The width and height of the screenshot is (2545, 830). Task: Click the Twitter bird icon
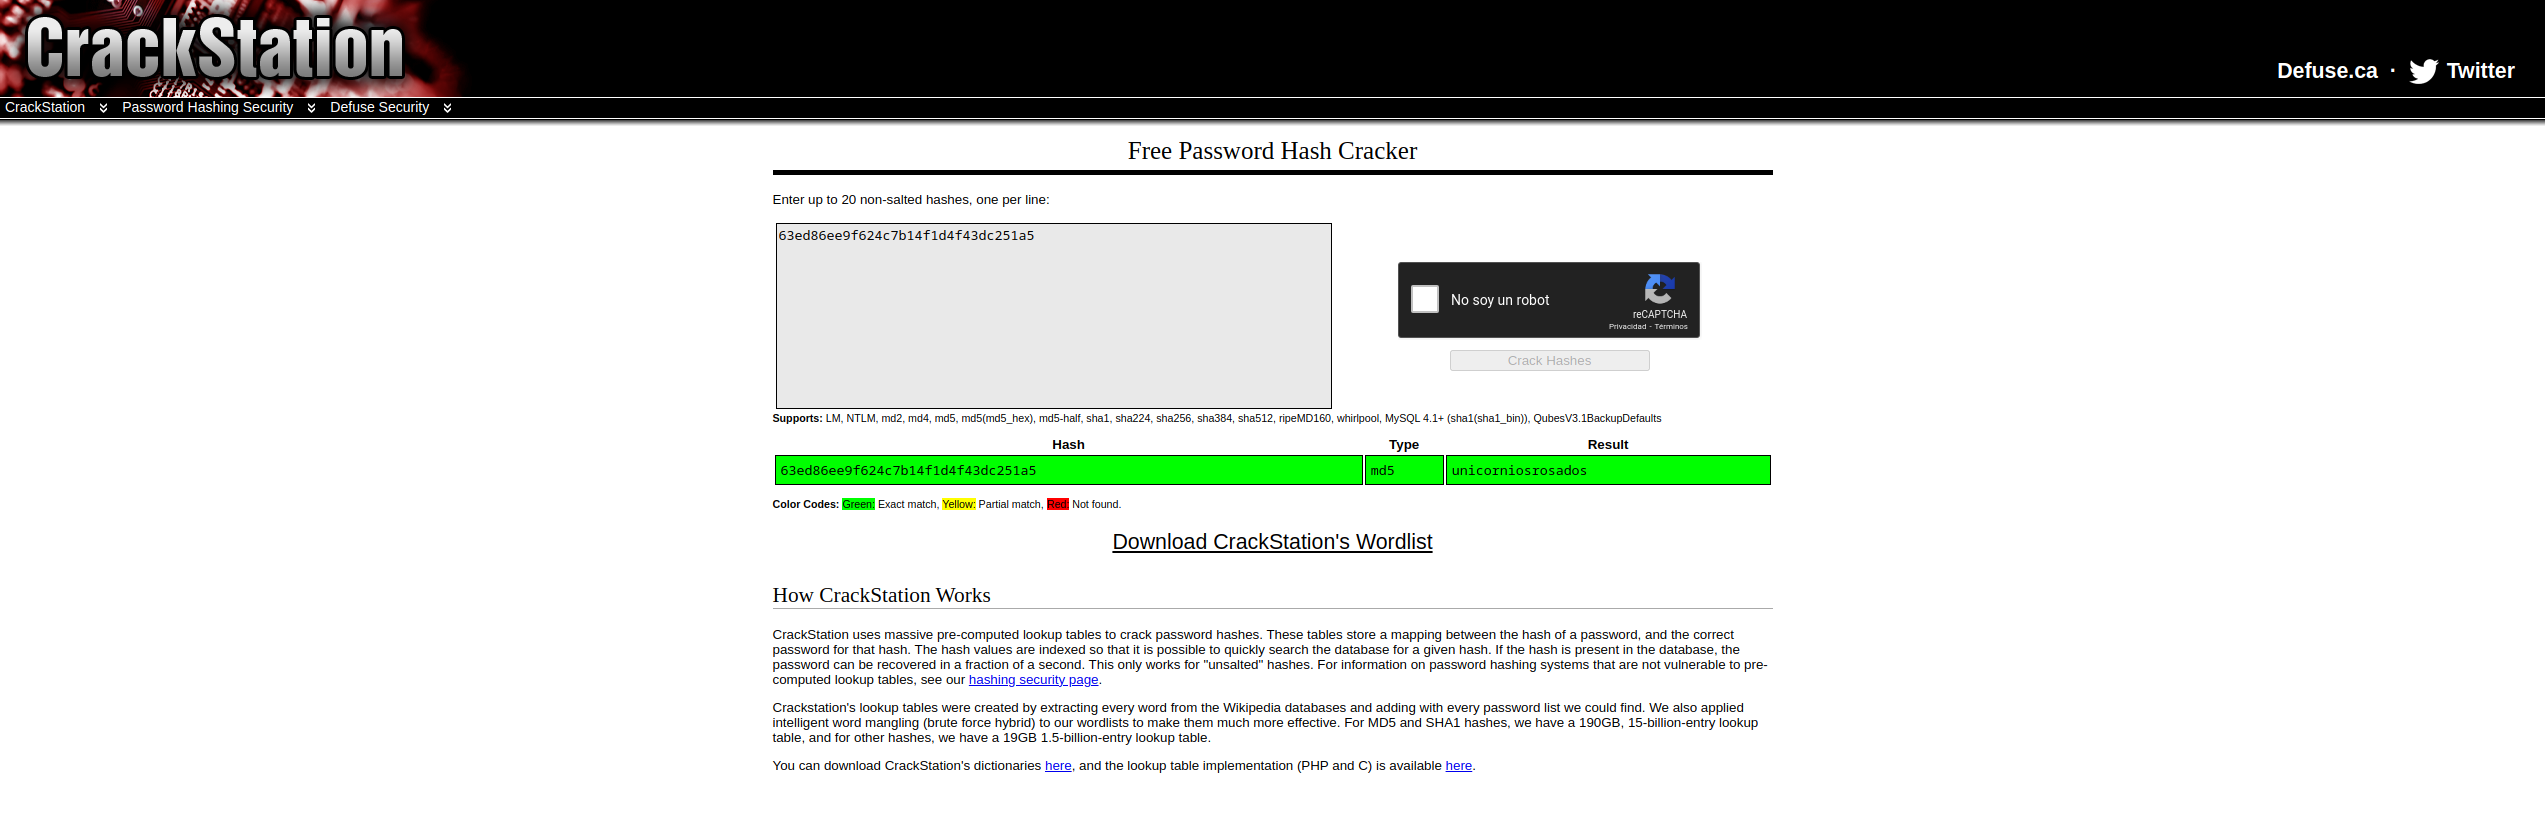[x=2422, y=71]
